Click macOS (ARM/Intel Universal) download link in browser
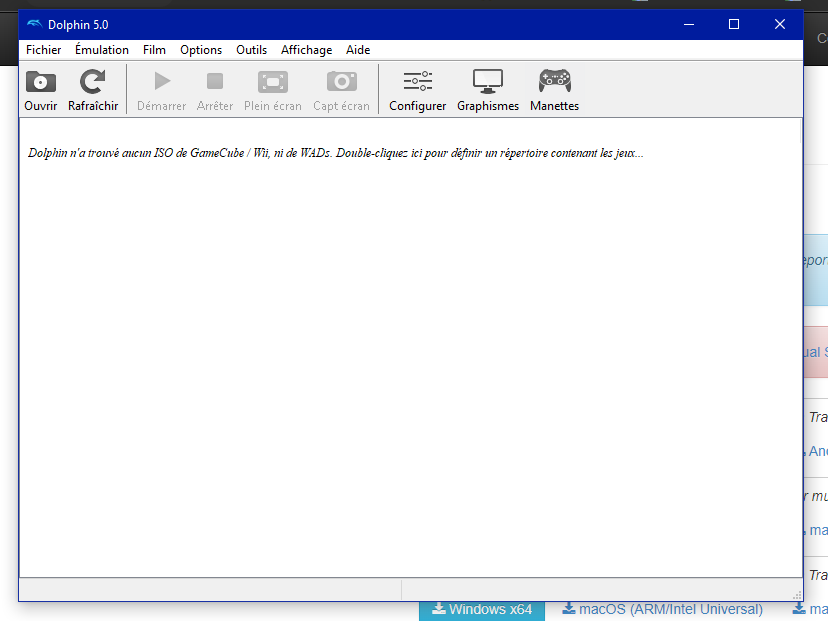The image size is (828, 621). [x=663, y=609]
